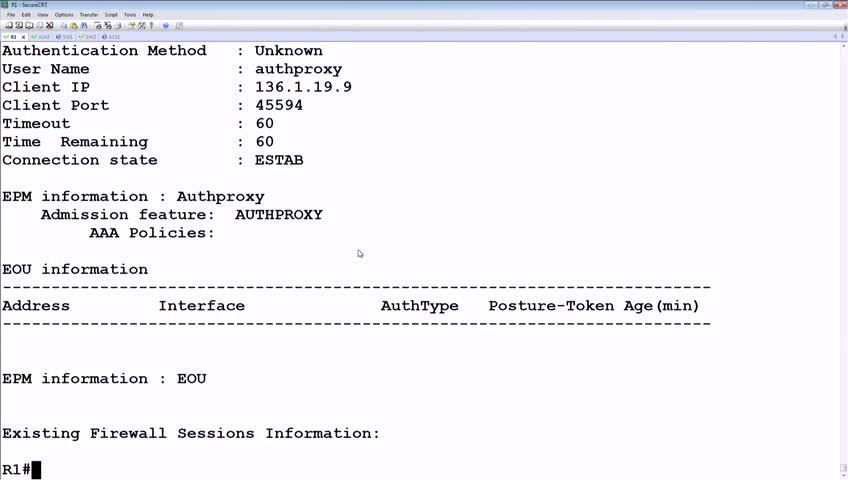Image resolution: width=848 pixels, height=480 pixels.
Task: Switch to the SW2 session tab
Action: (x=87, y=37)
